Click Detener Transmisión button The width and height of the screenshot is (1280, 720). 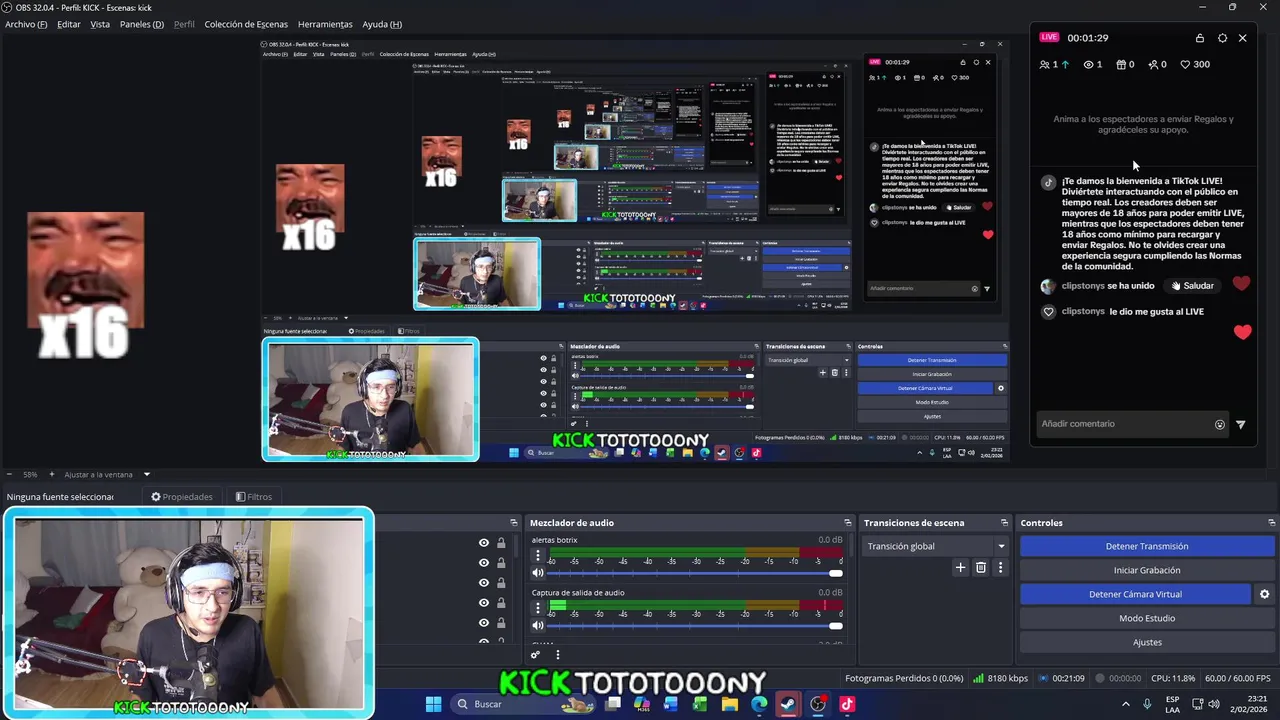1147,546
